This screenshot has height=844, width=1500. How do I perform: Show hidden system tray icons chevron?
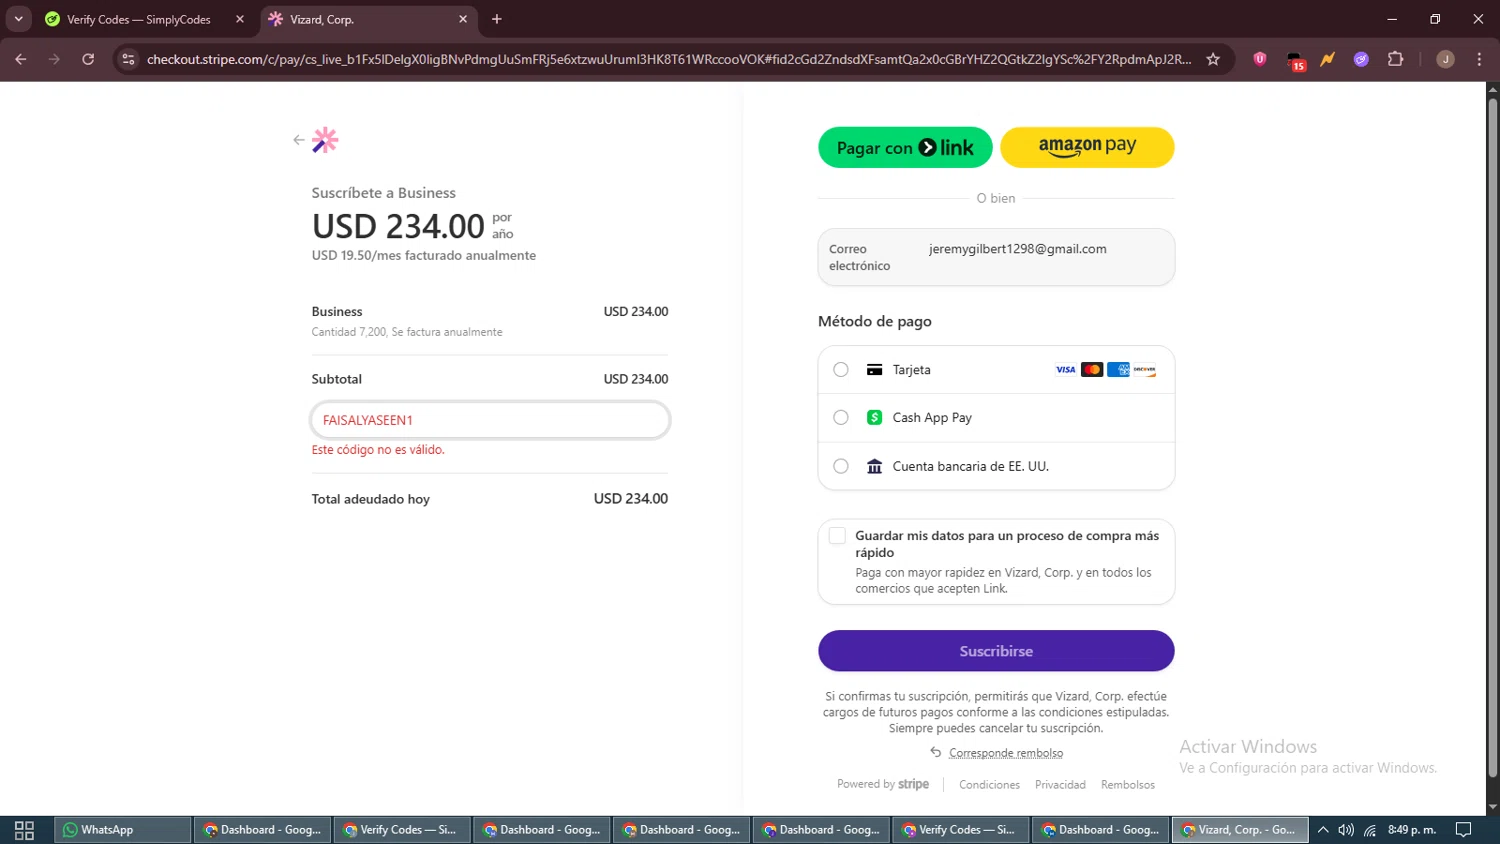1323,830
